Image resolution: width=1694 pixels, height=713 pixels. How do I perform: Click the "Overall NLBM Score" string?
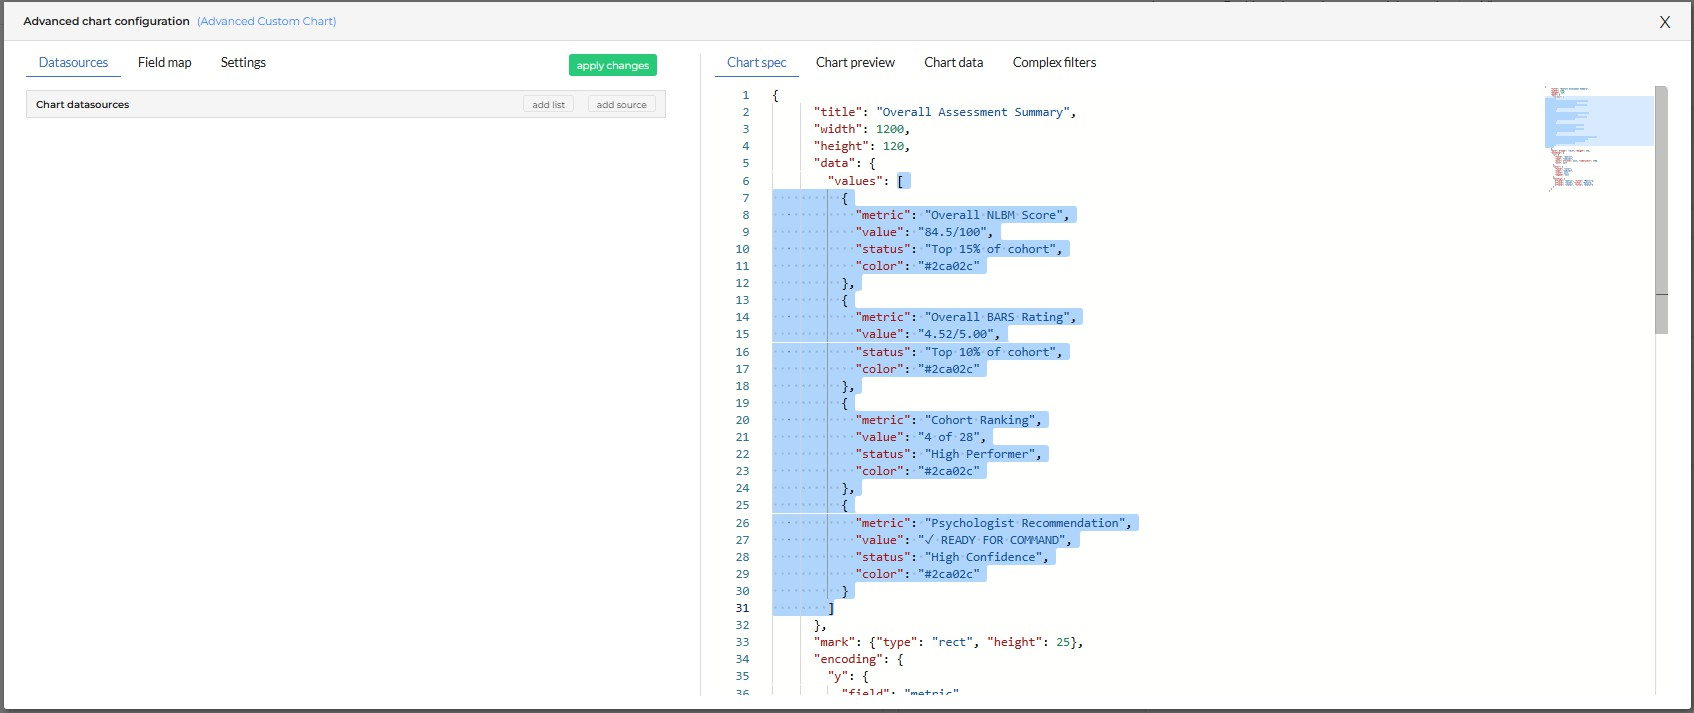tap(994, 215)
